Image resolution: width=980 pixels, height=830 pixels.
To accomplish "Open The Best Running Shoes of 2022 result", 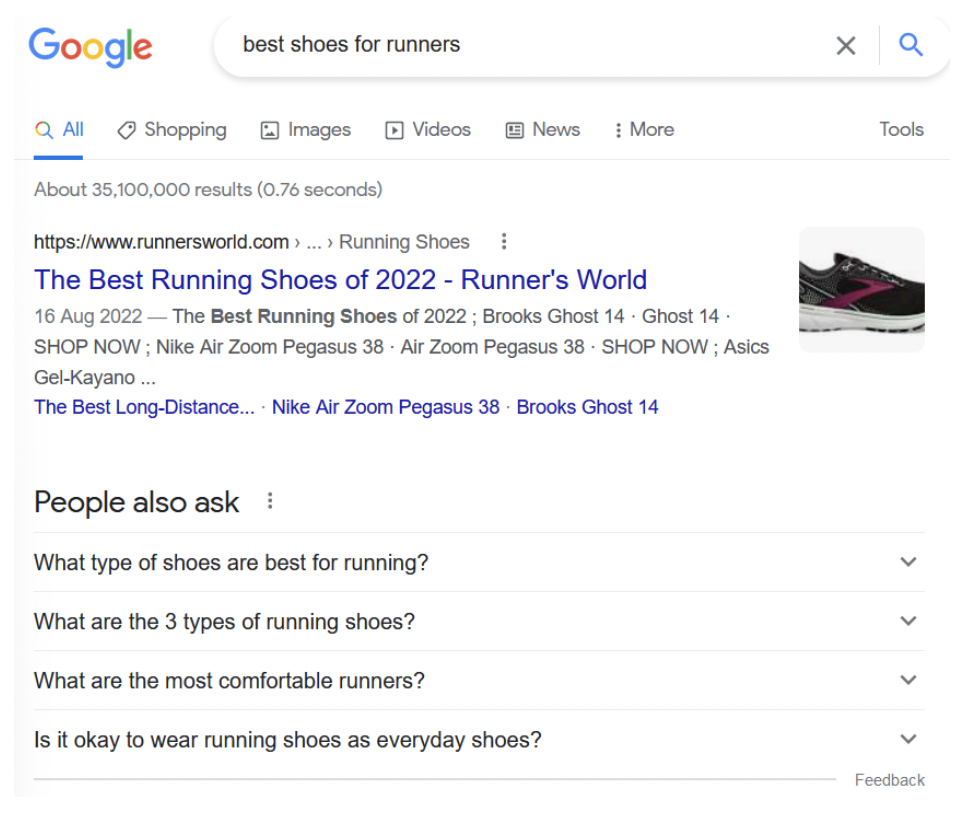I will click(x=340, y=280).
